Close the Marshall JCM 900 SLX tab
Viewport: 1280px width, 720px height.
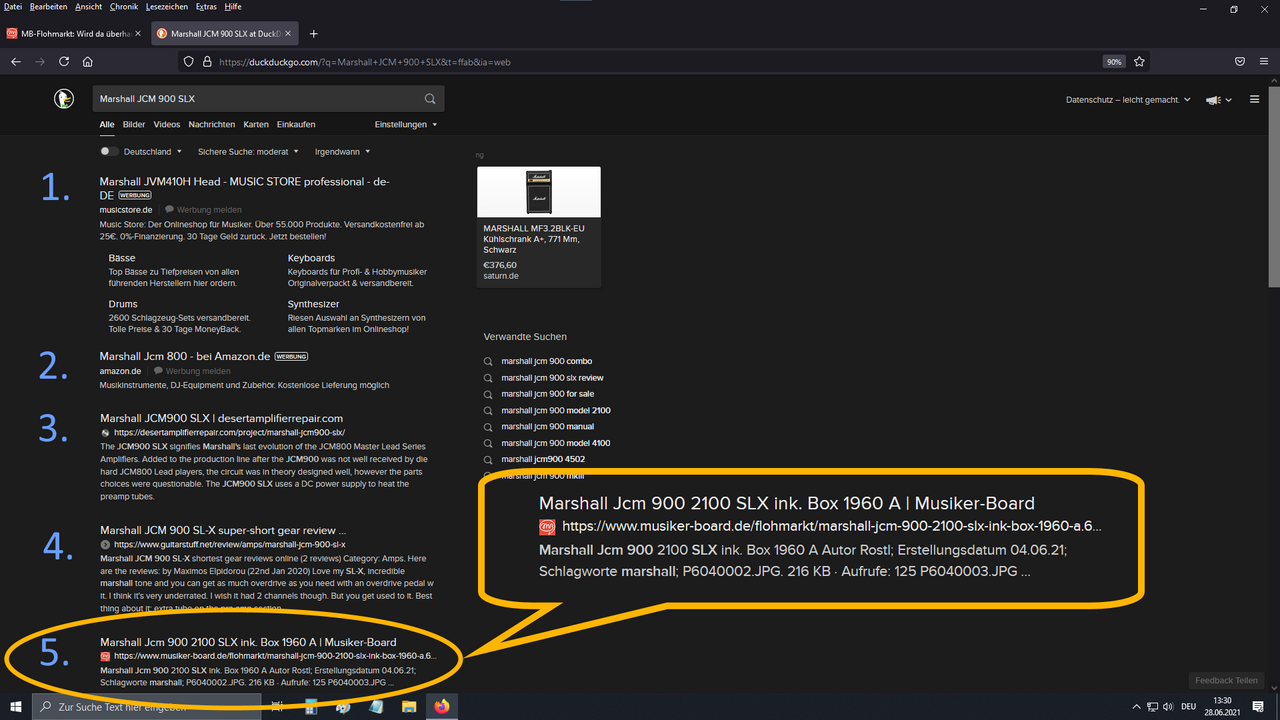pos(290,33)
